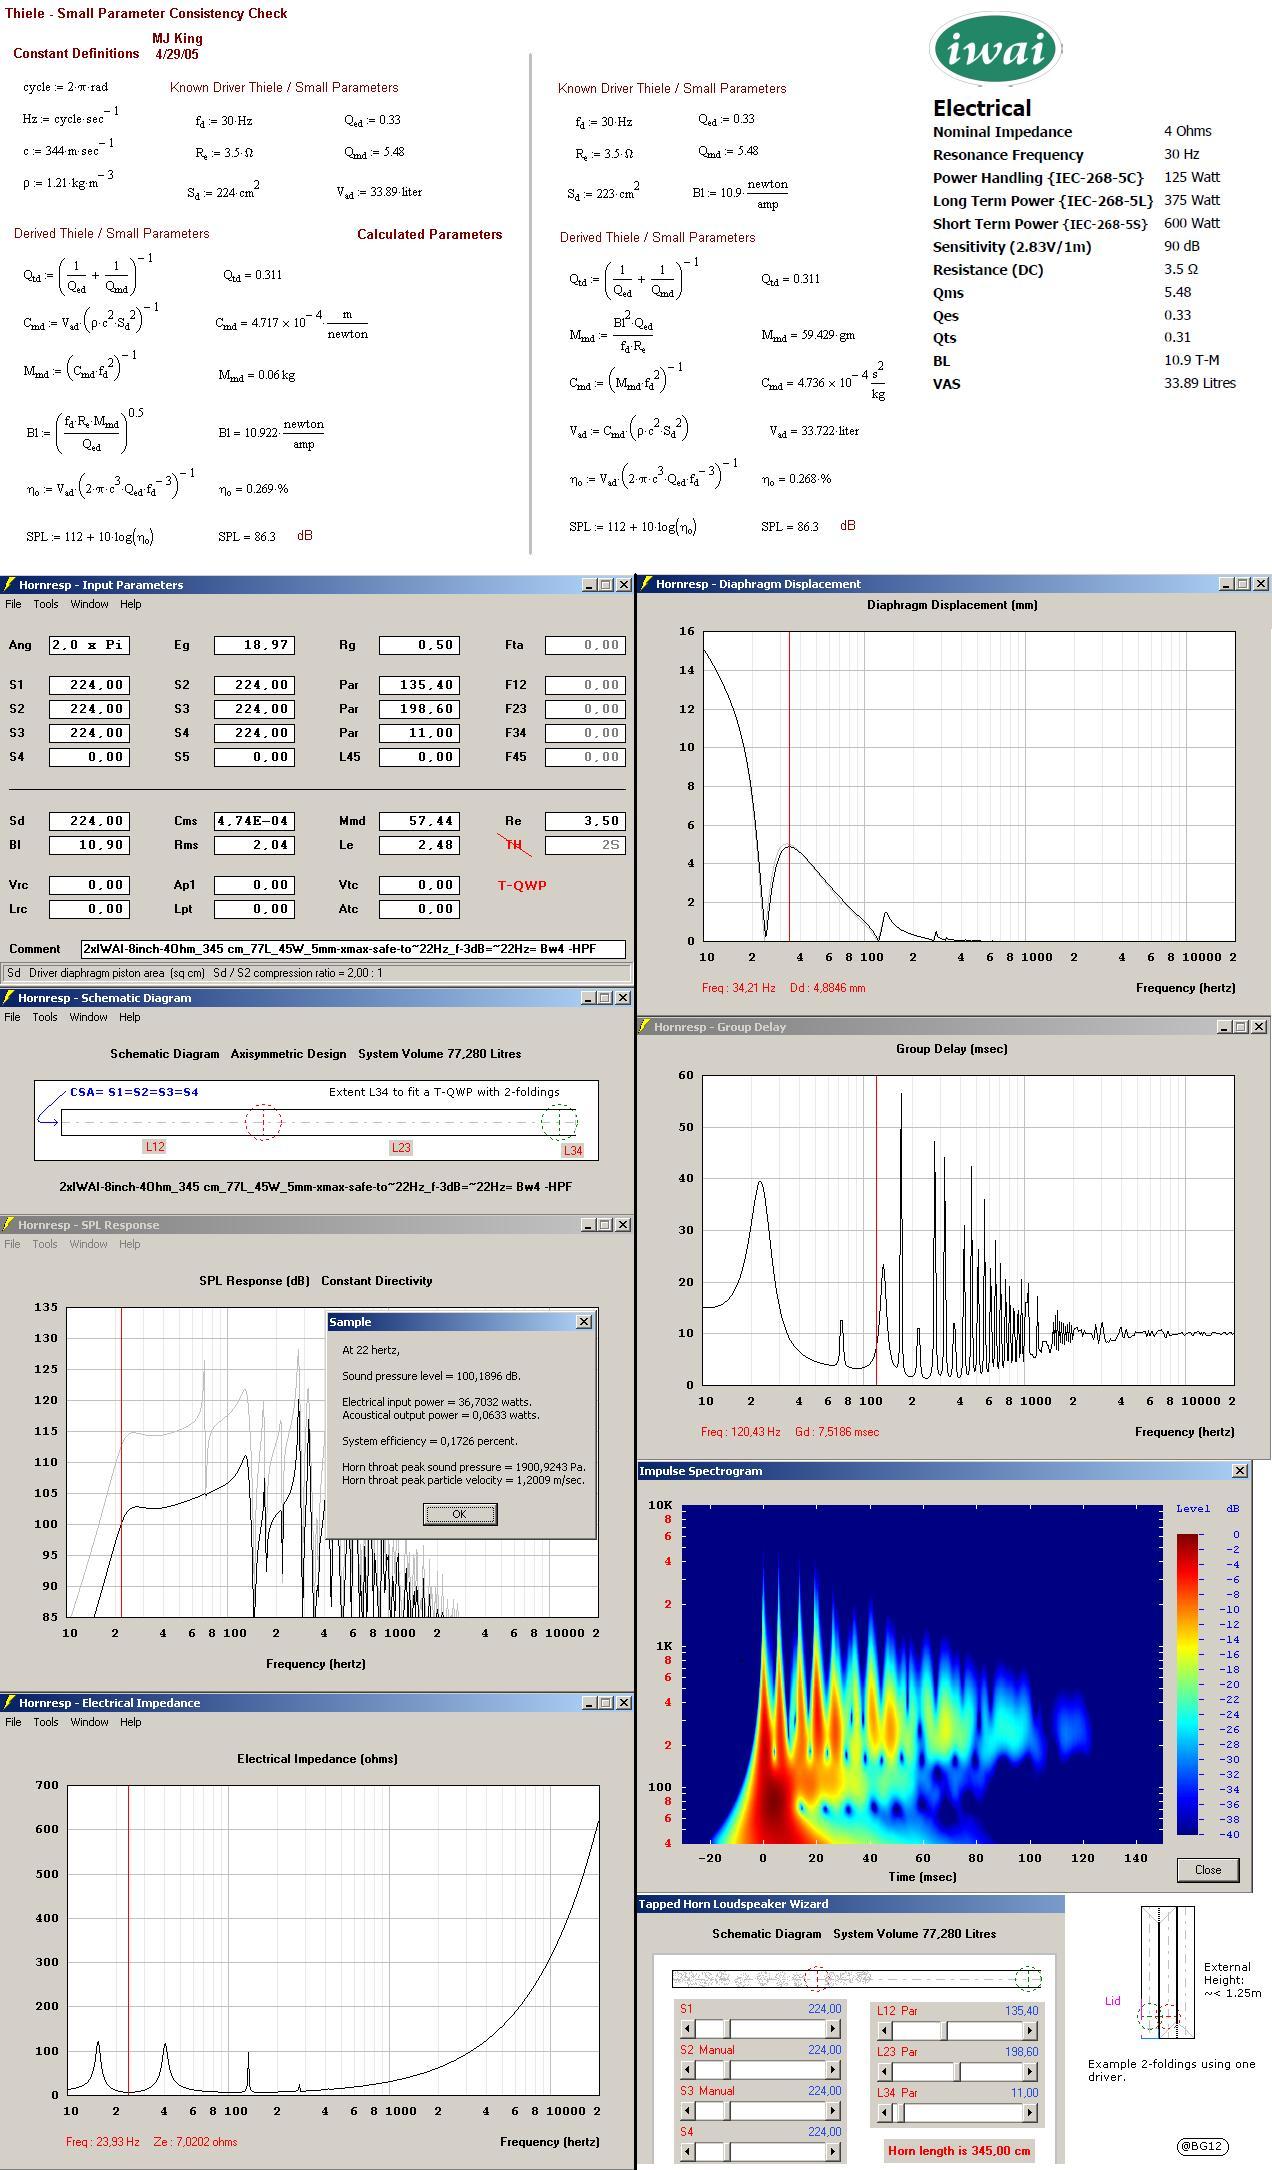Click the iwai logo
The height and width of the screenshot is (2170, 1272).
(x=996, y=49)
